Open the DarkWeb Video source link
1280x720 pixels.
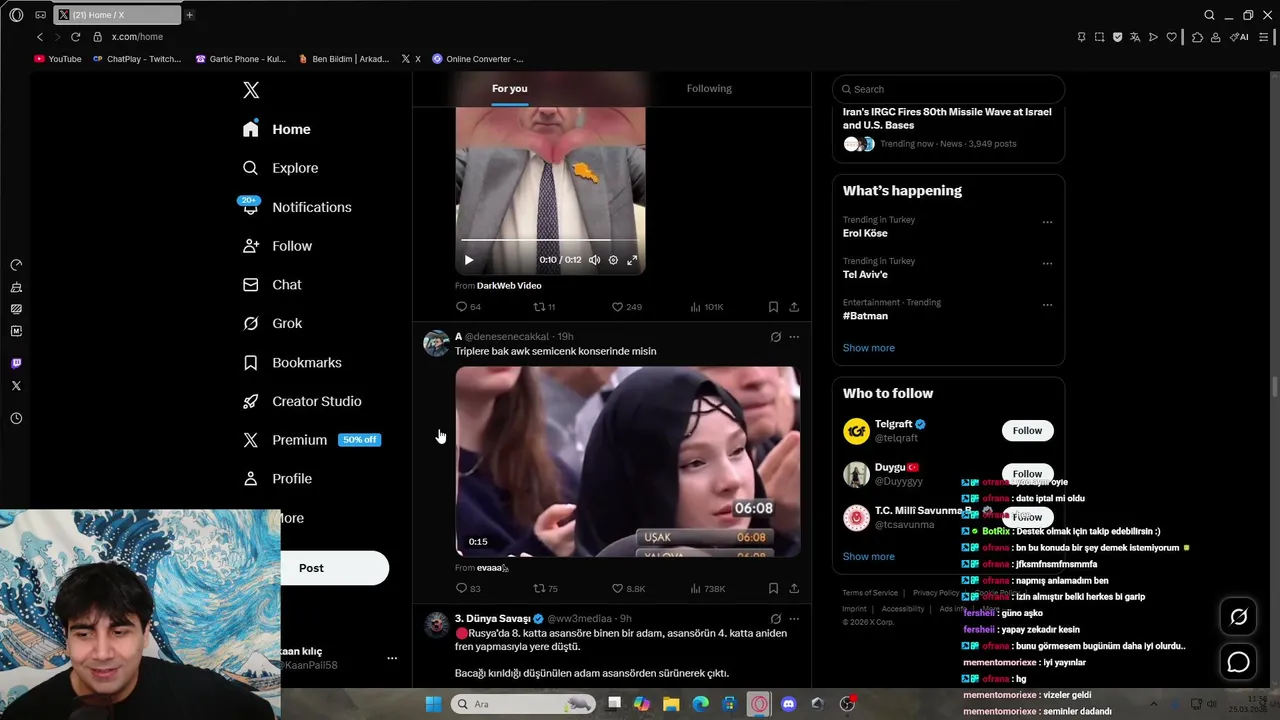509,286
